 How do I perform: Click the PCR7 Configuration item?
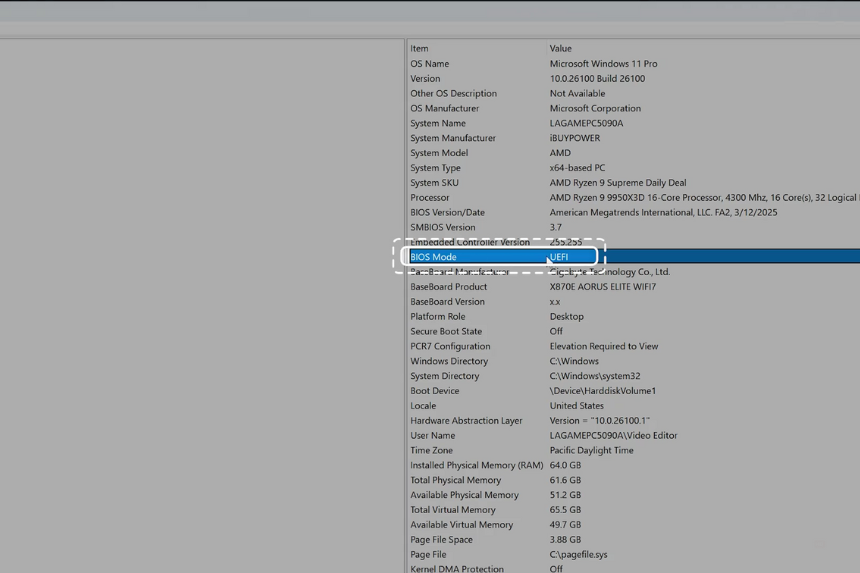click(x=449, y=347)
